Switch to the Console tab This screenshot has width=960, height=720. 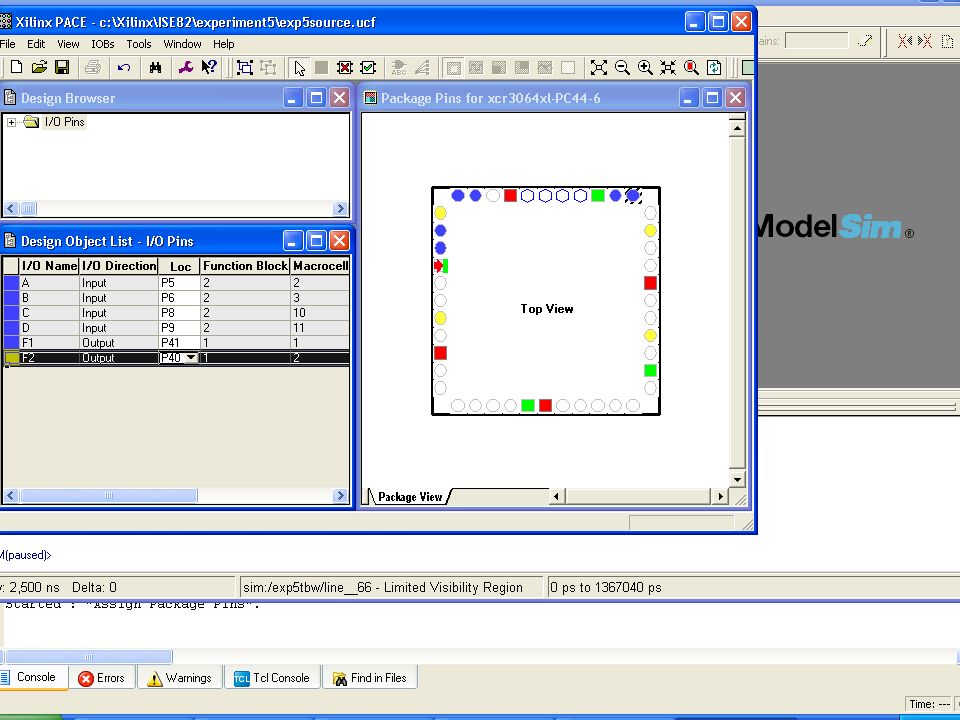click(34, 677)
